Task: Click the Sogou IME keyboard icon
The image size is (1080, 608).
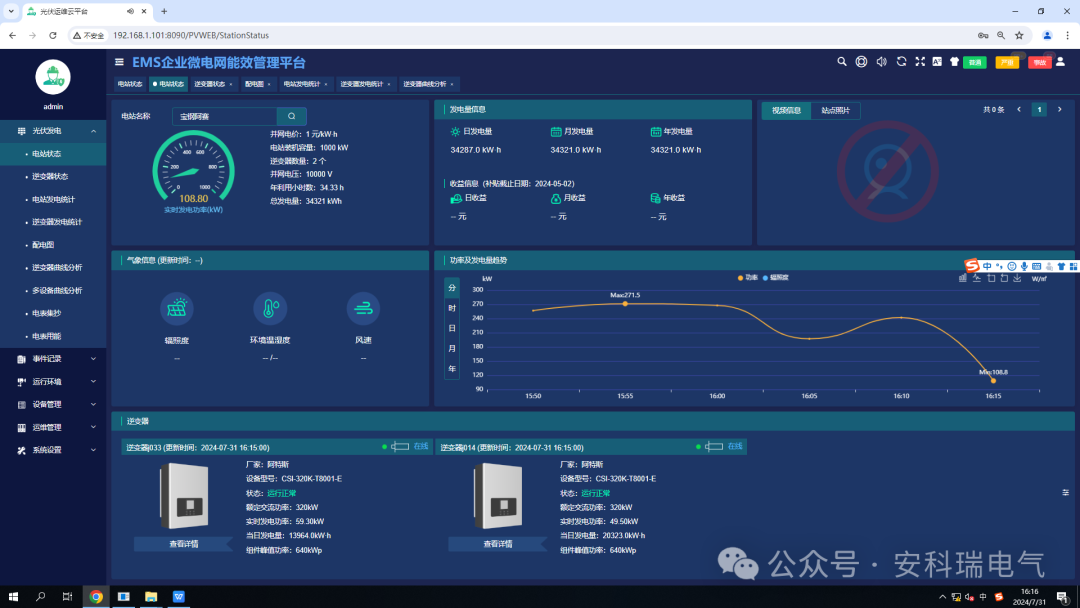Action: [x=1037, y=266]
